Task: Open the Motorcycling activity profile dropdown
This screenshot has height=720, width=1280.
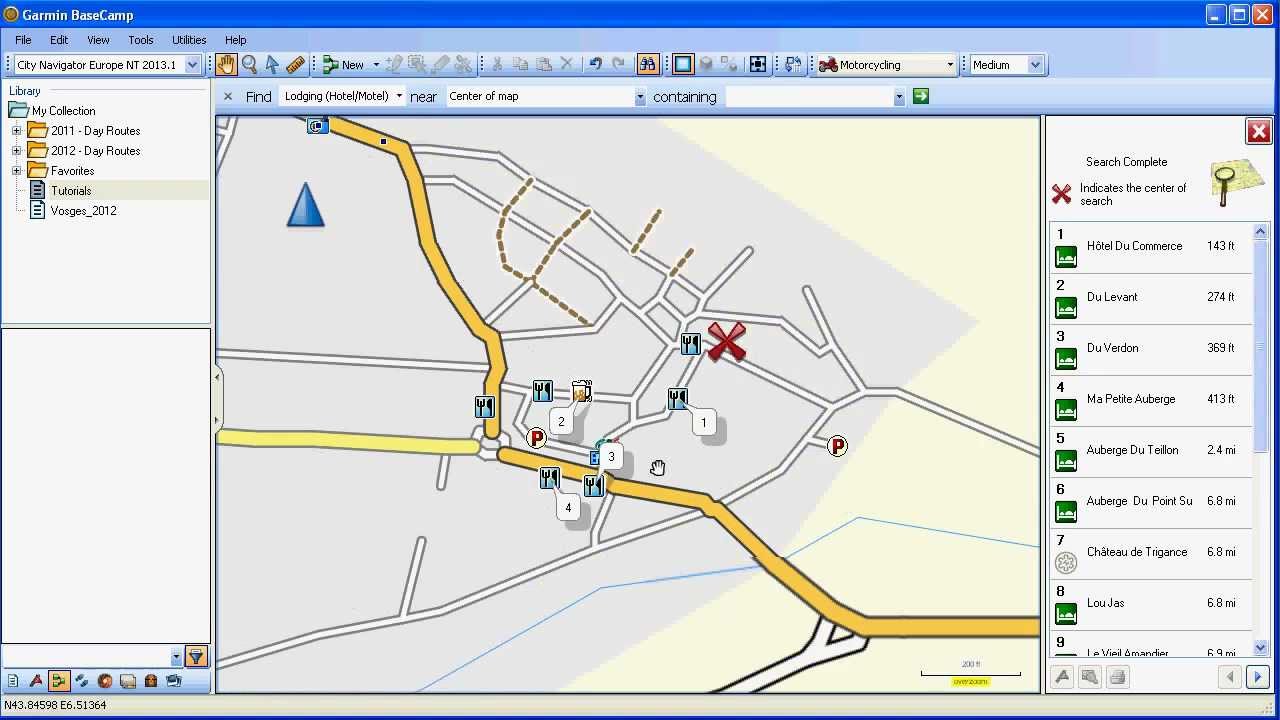Action: click(x=887, y=65)
